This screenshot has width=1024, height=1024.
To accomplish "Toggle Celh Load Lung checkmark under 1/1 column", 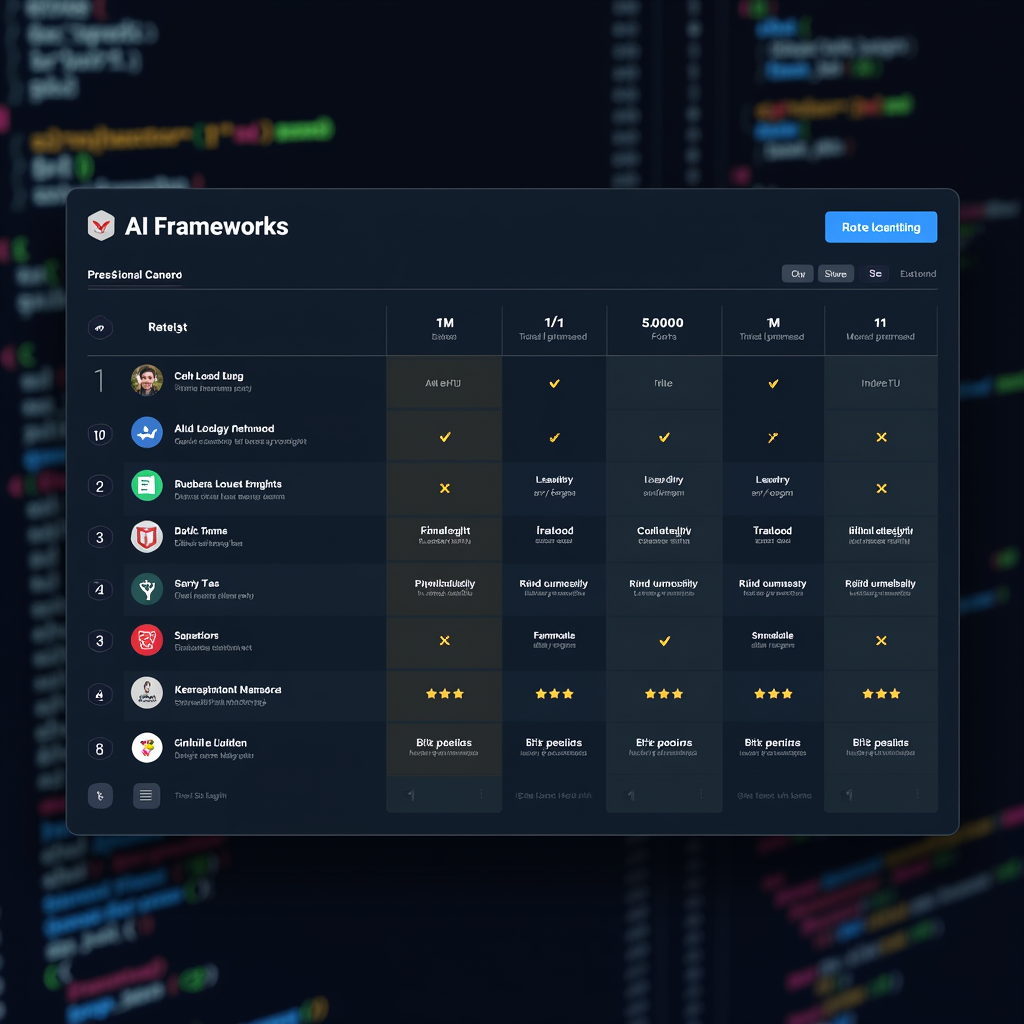I will click(554, 383).
